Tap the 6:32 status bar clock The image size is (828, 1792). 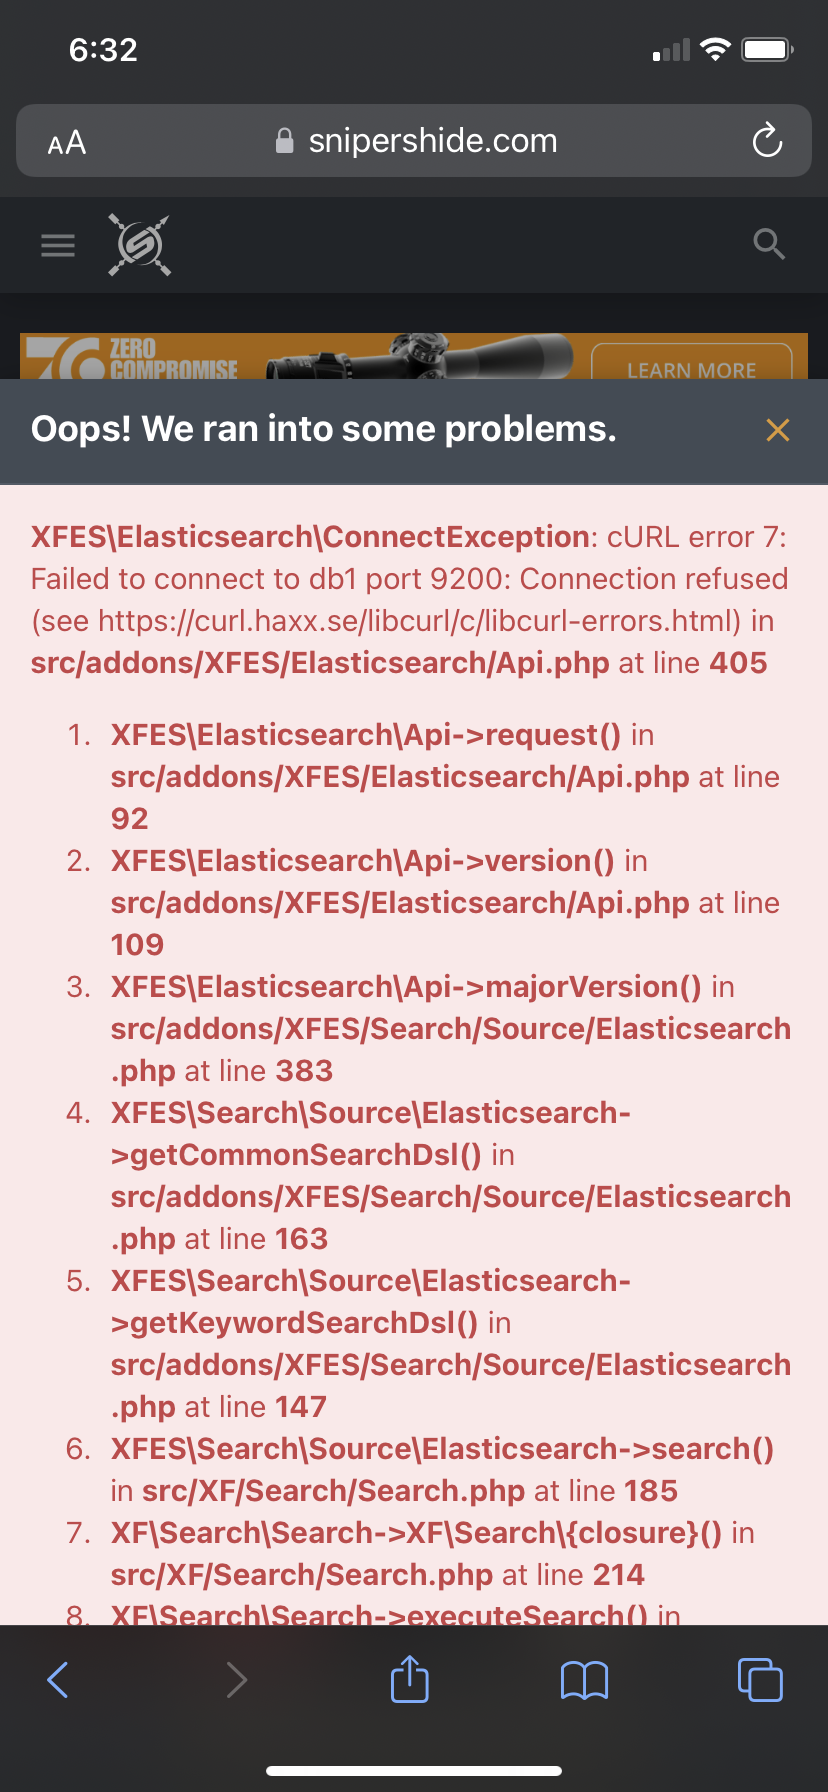pos(103,49)
